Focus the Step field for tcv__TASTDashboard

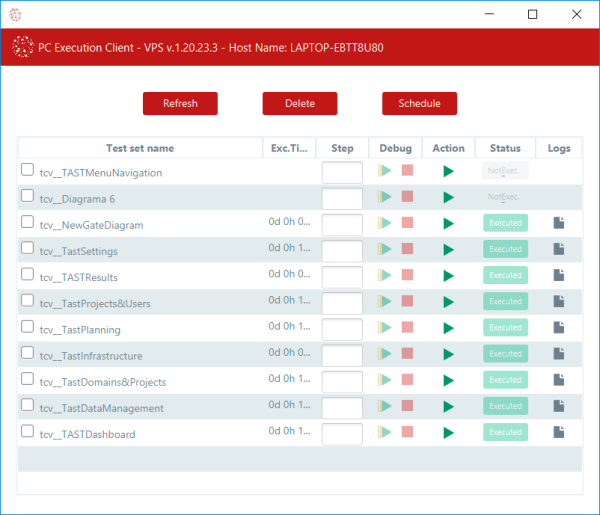click(x=342, y=434)
